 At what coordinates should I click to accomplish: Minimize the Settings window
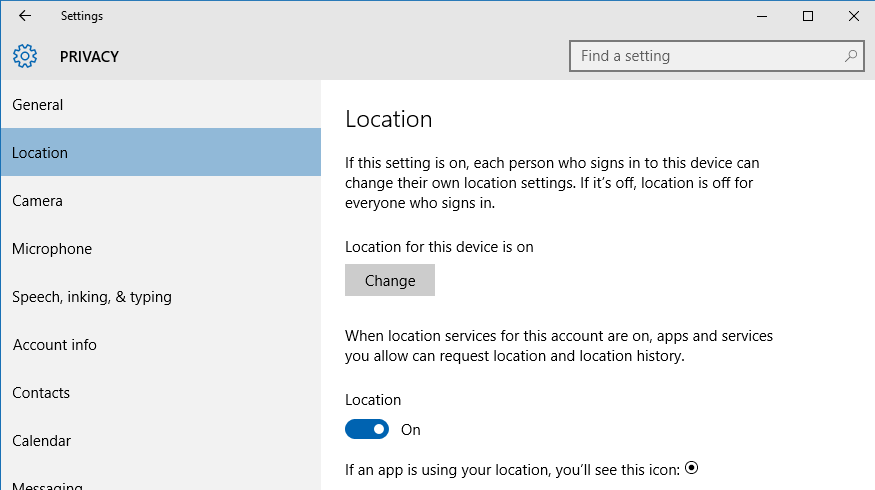[x=762, y=16]
